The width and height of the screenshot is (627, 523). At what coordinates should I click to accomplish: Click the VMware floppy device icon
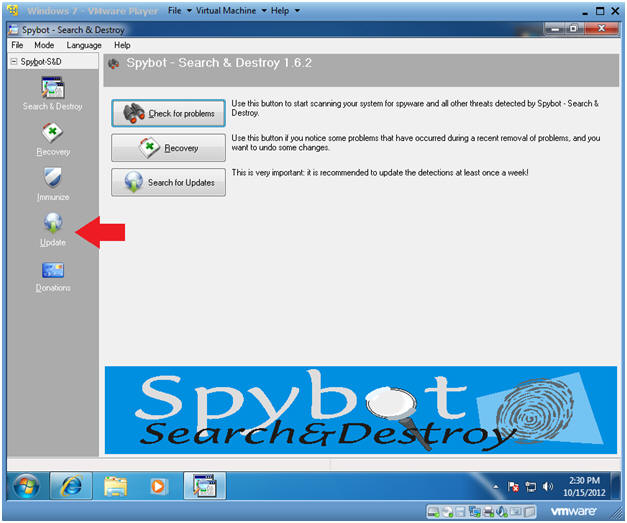pos(461,511)
